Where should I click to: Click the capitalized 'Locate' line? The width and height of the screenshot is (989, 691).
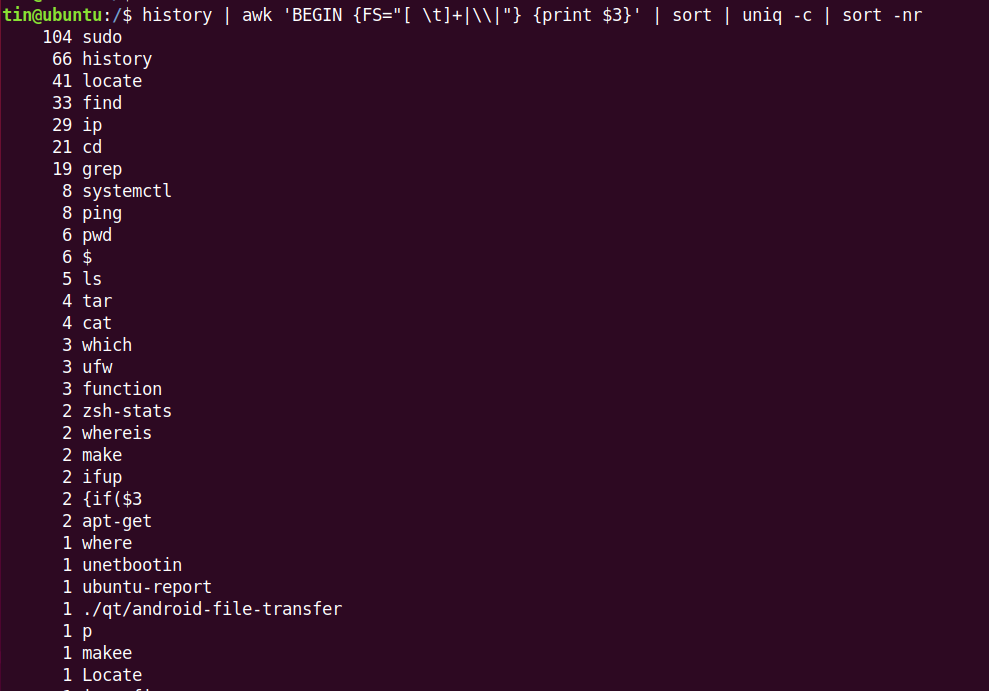112,675
